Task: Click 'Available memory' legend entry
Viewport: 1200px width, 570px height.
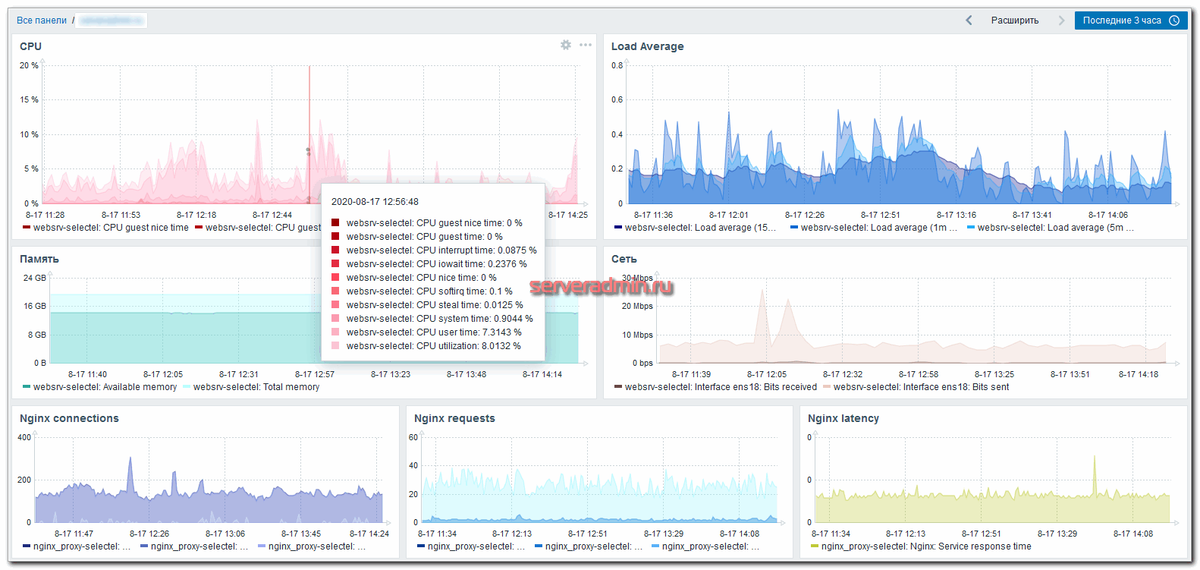Action: click(99, 387)
